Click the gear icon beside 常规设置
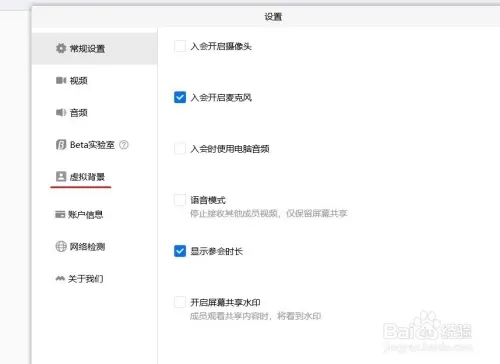 61,48
